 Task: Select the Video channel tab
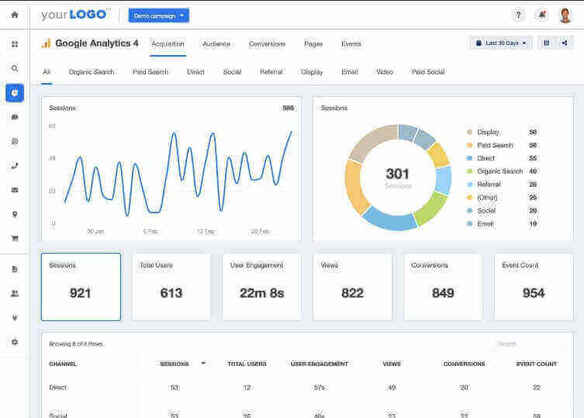[385, 72]
